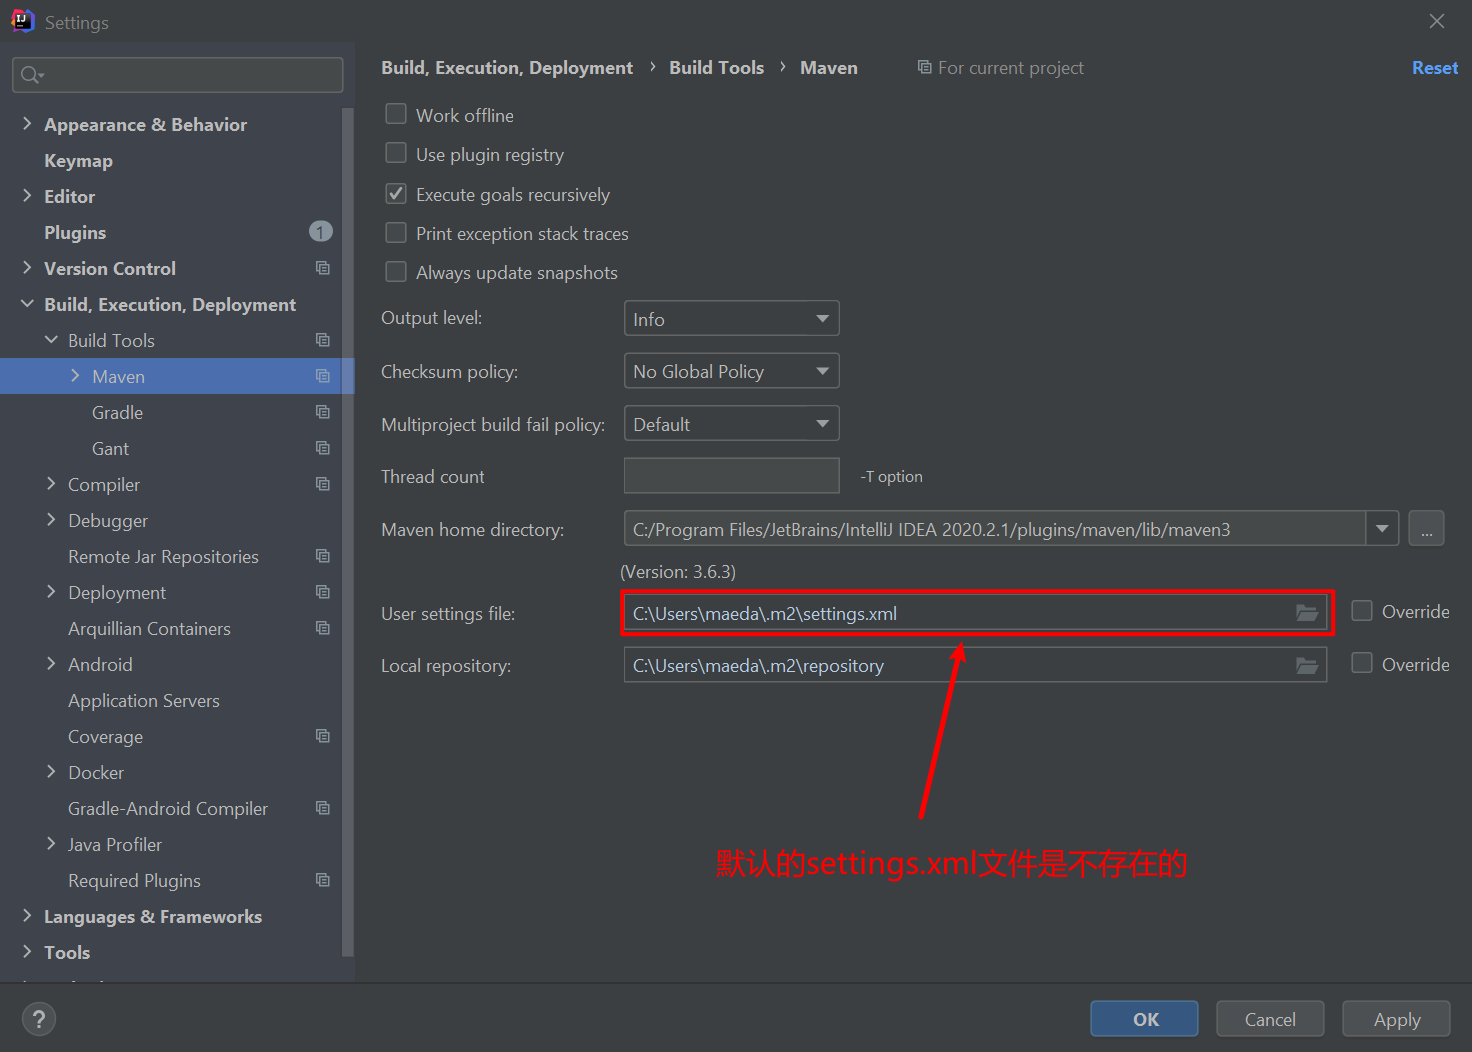Click the Apply button
Viewport: 1472px width, 1052px height.
(x=1396, y=1019)
